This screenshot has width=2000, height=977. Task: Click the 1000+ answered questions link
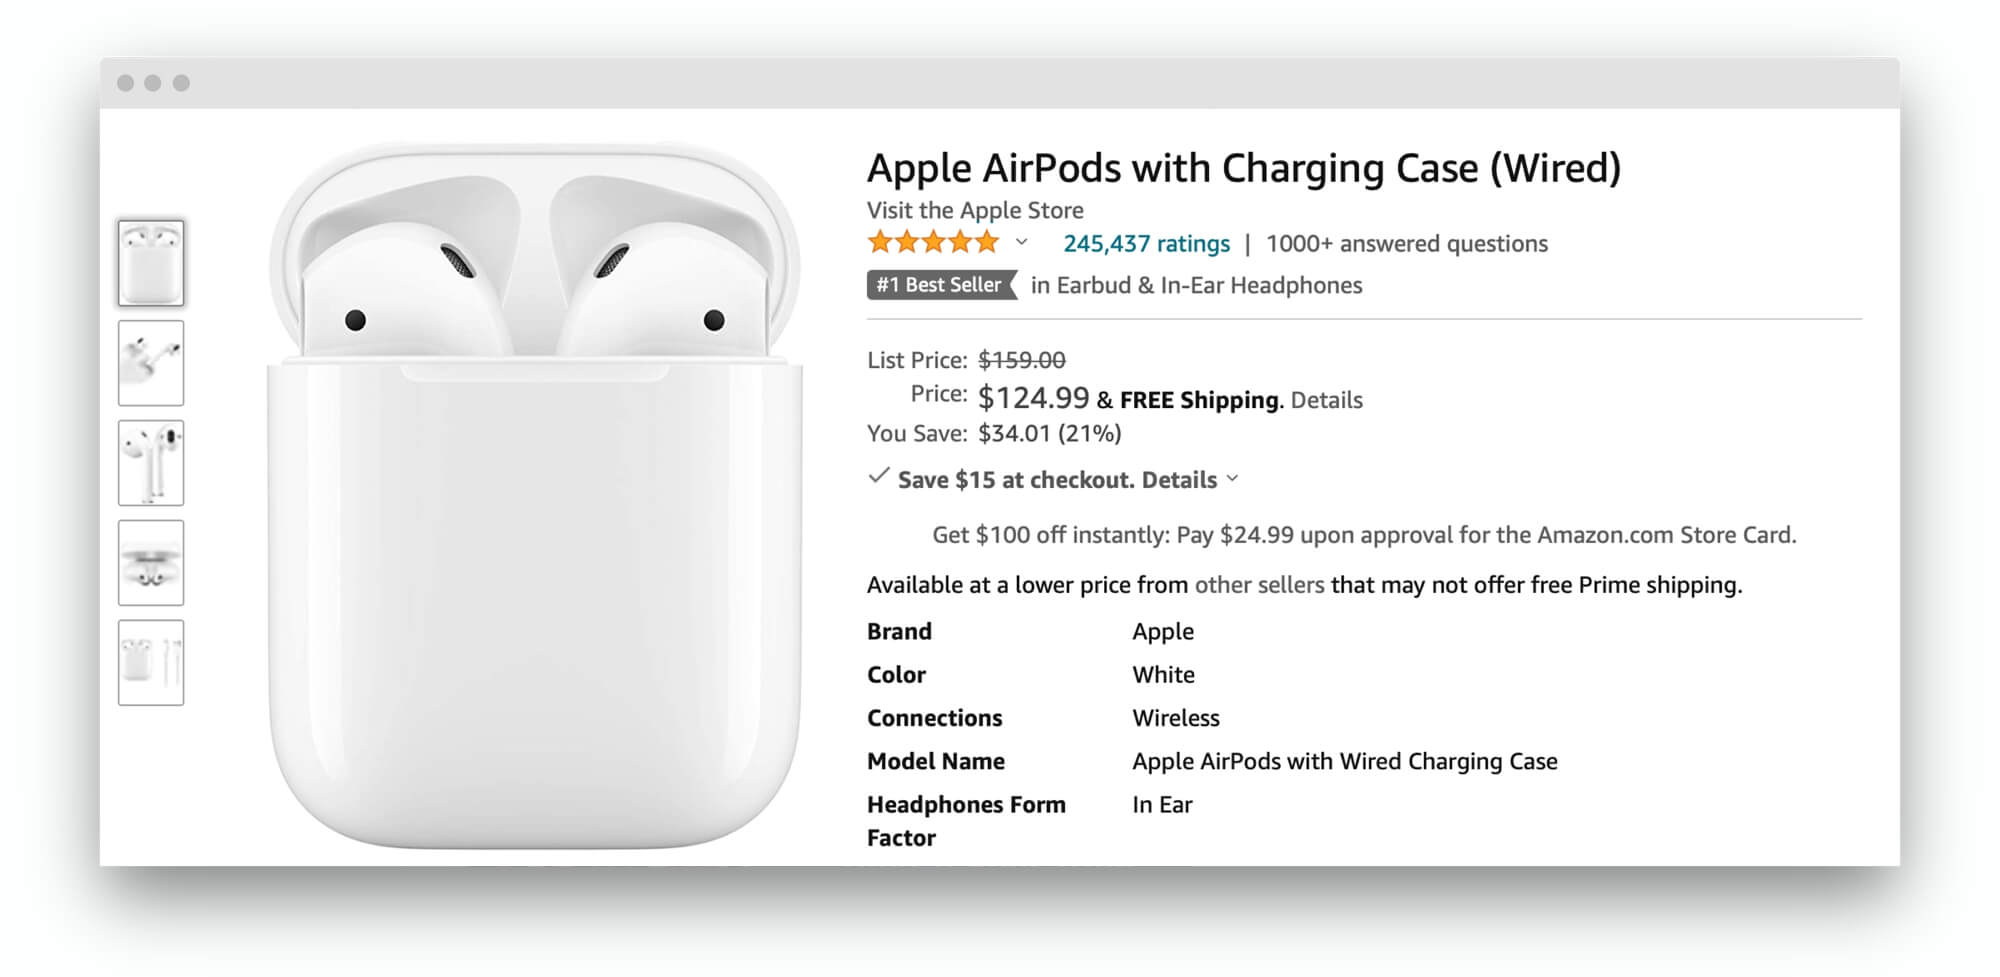[1406, 243]
